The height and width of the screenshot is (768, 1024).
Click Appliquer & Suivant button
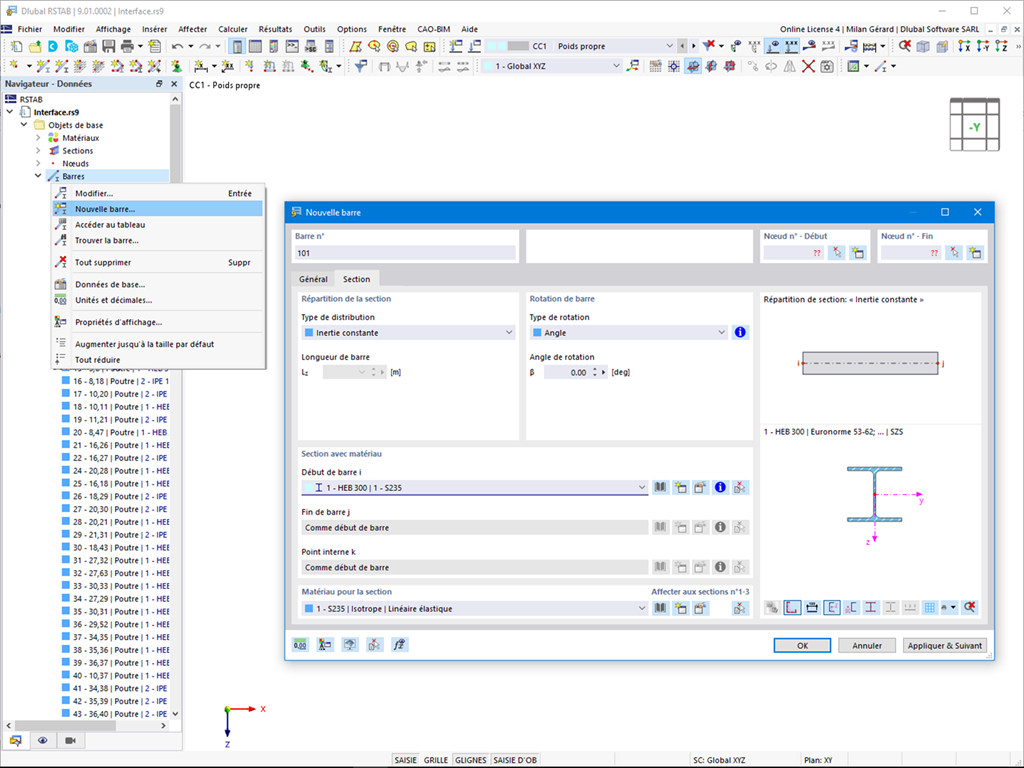(x=944, y=645)
